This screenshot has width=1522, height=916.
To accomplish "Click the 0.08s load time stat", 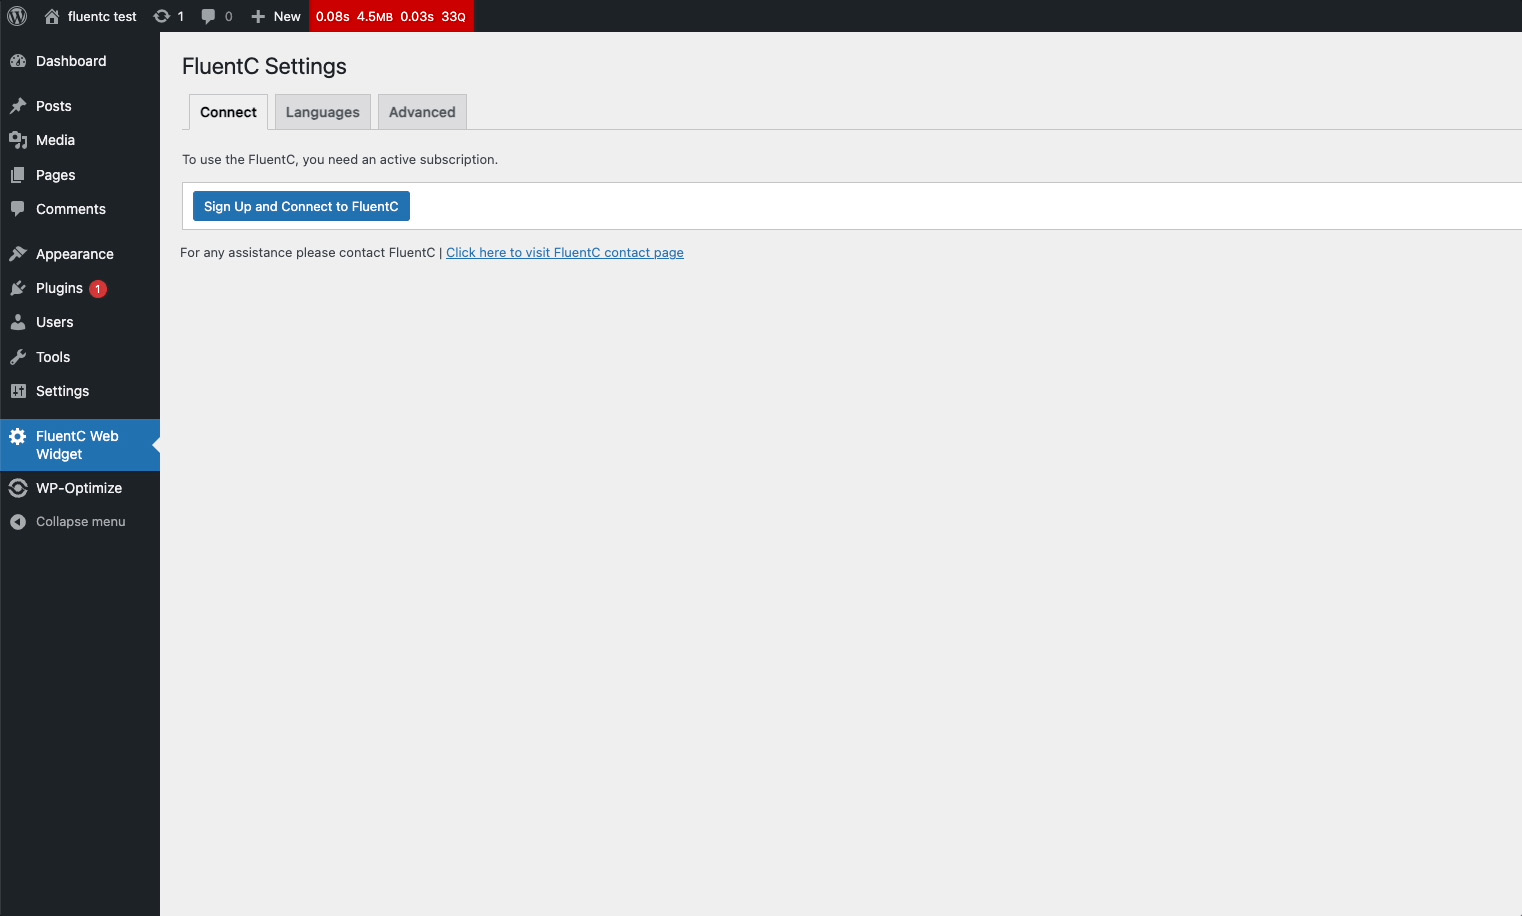I will tap(333, 16).
